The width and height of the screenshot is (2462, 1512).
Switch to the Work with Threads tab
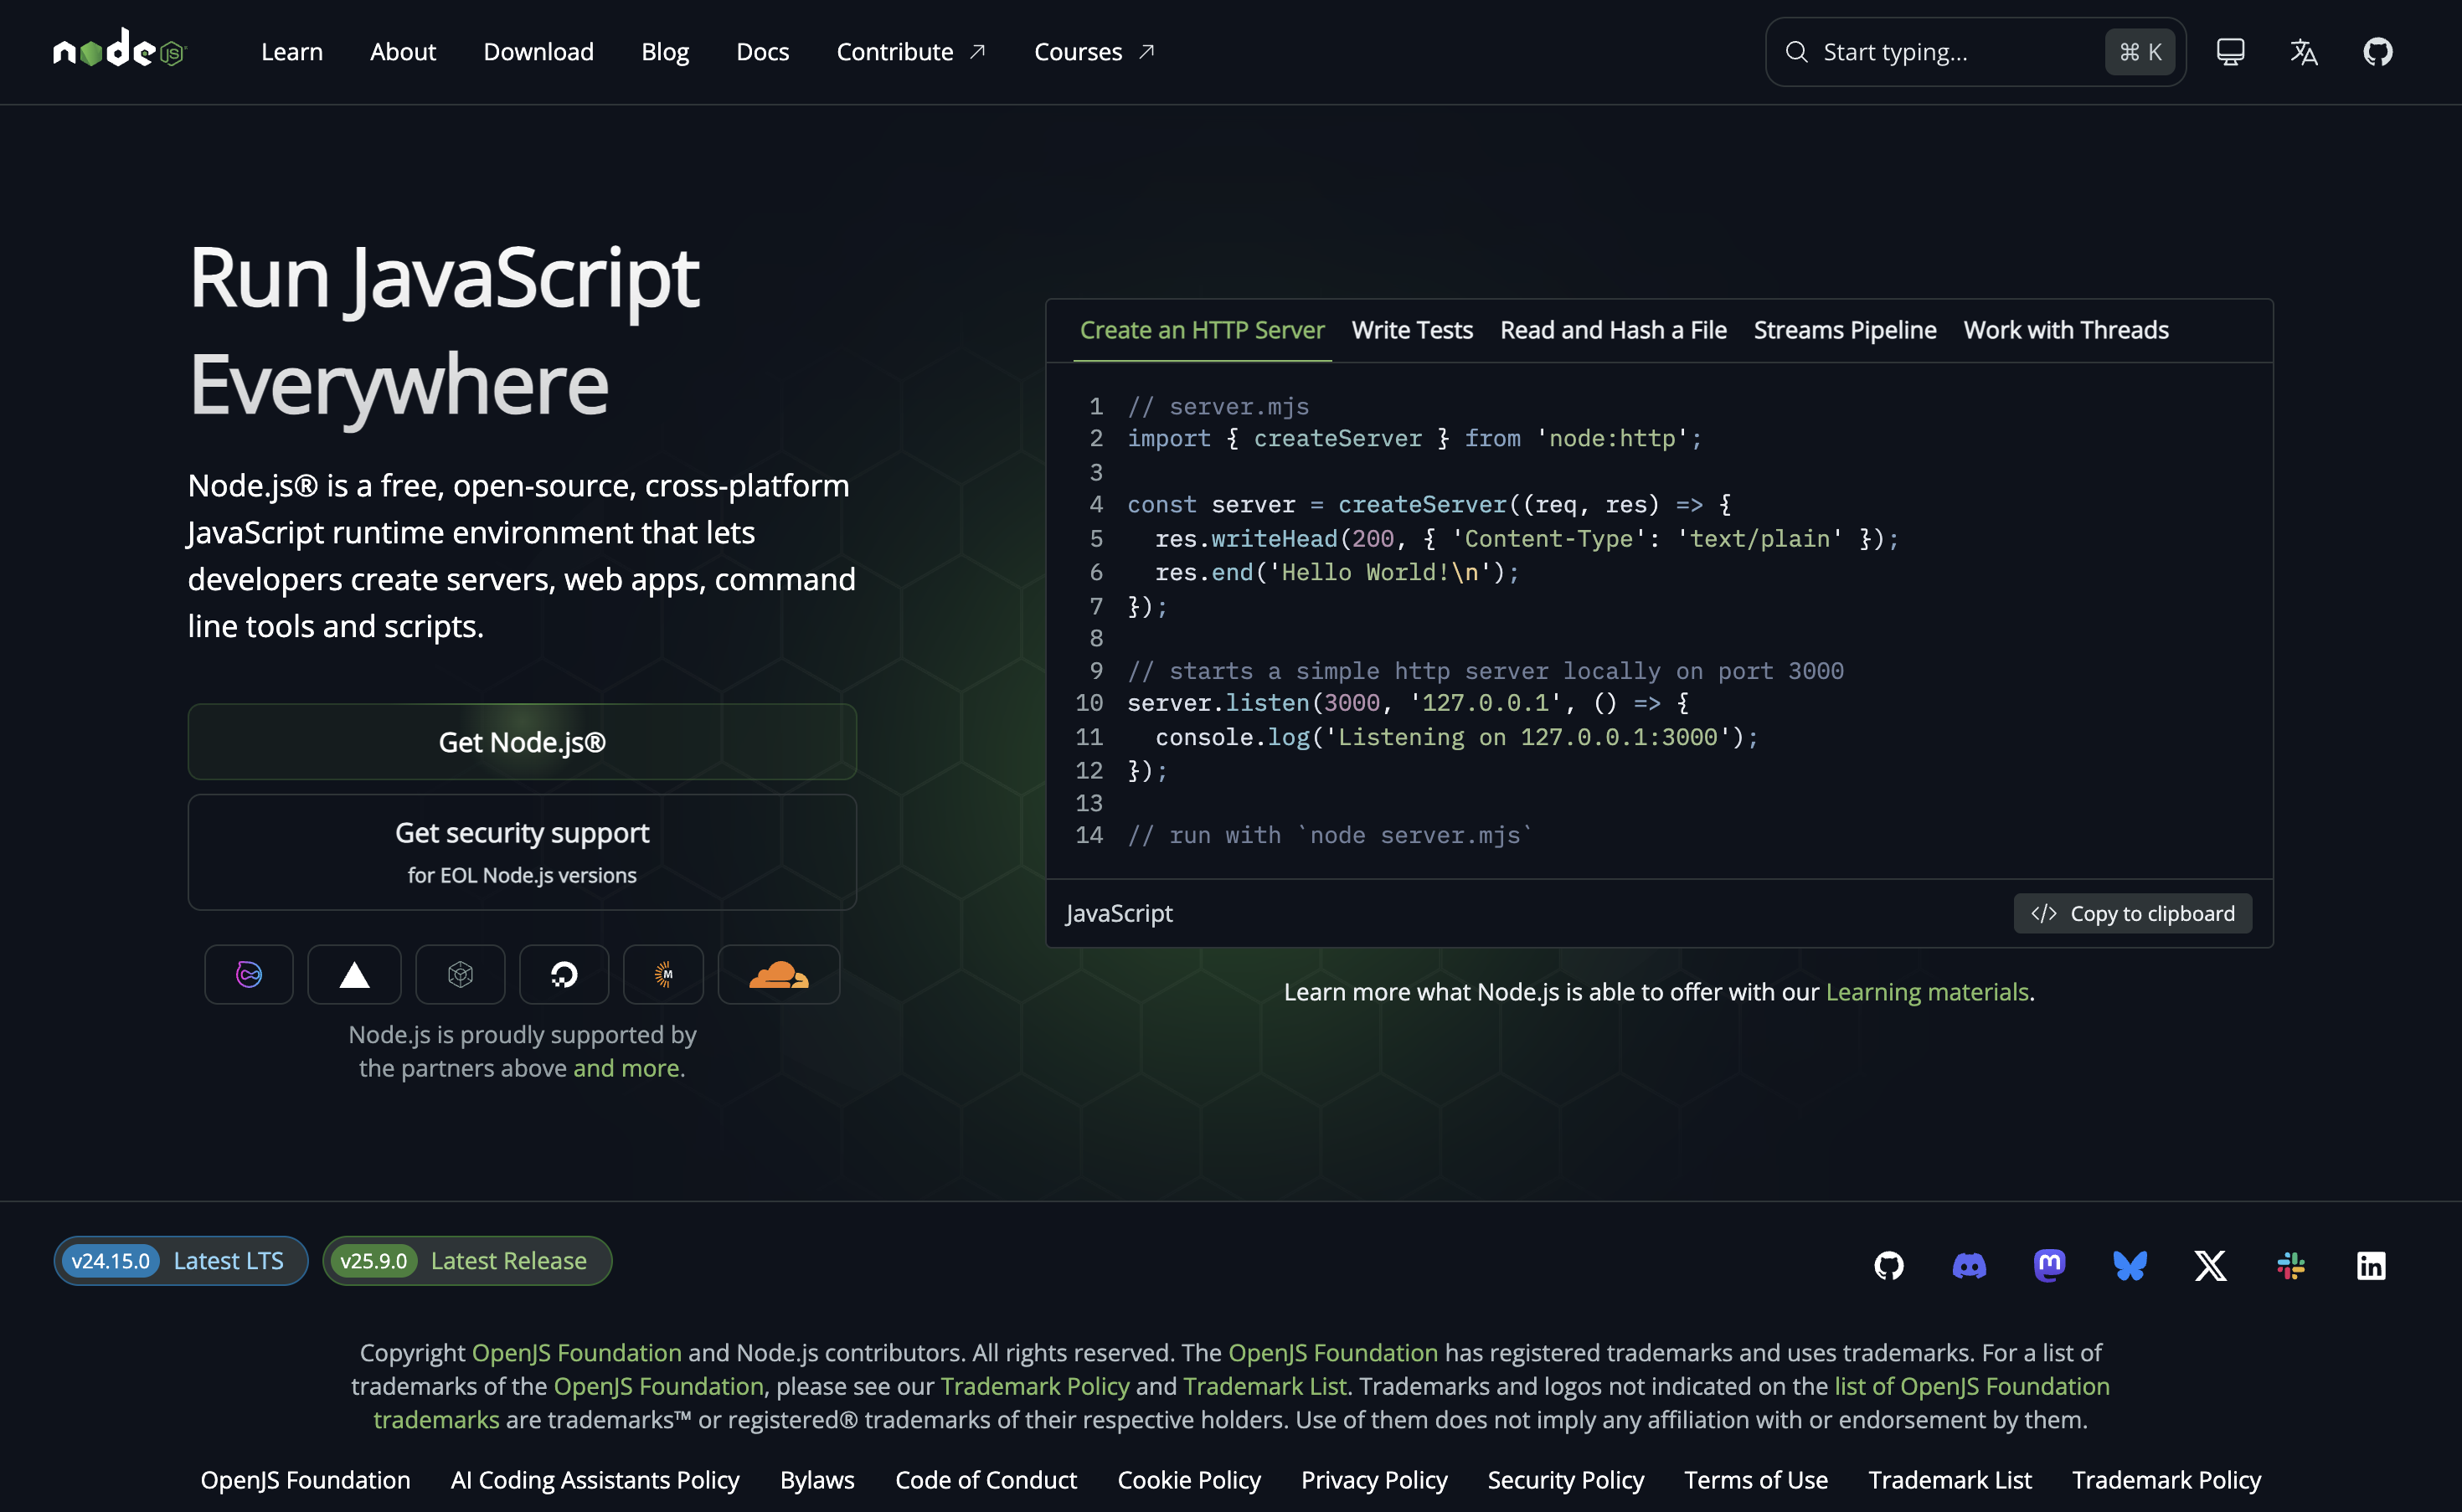pos(2065,330)
